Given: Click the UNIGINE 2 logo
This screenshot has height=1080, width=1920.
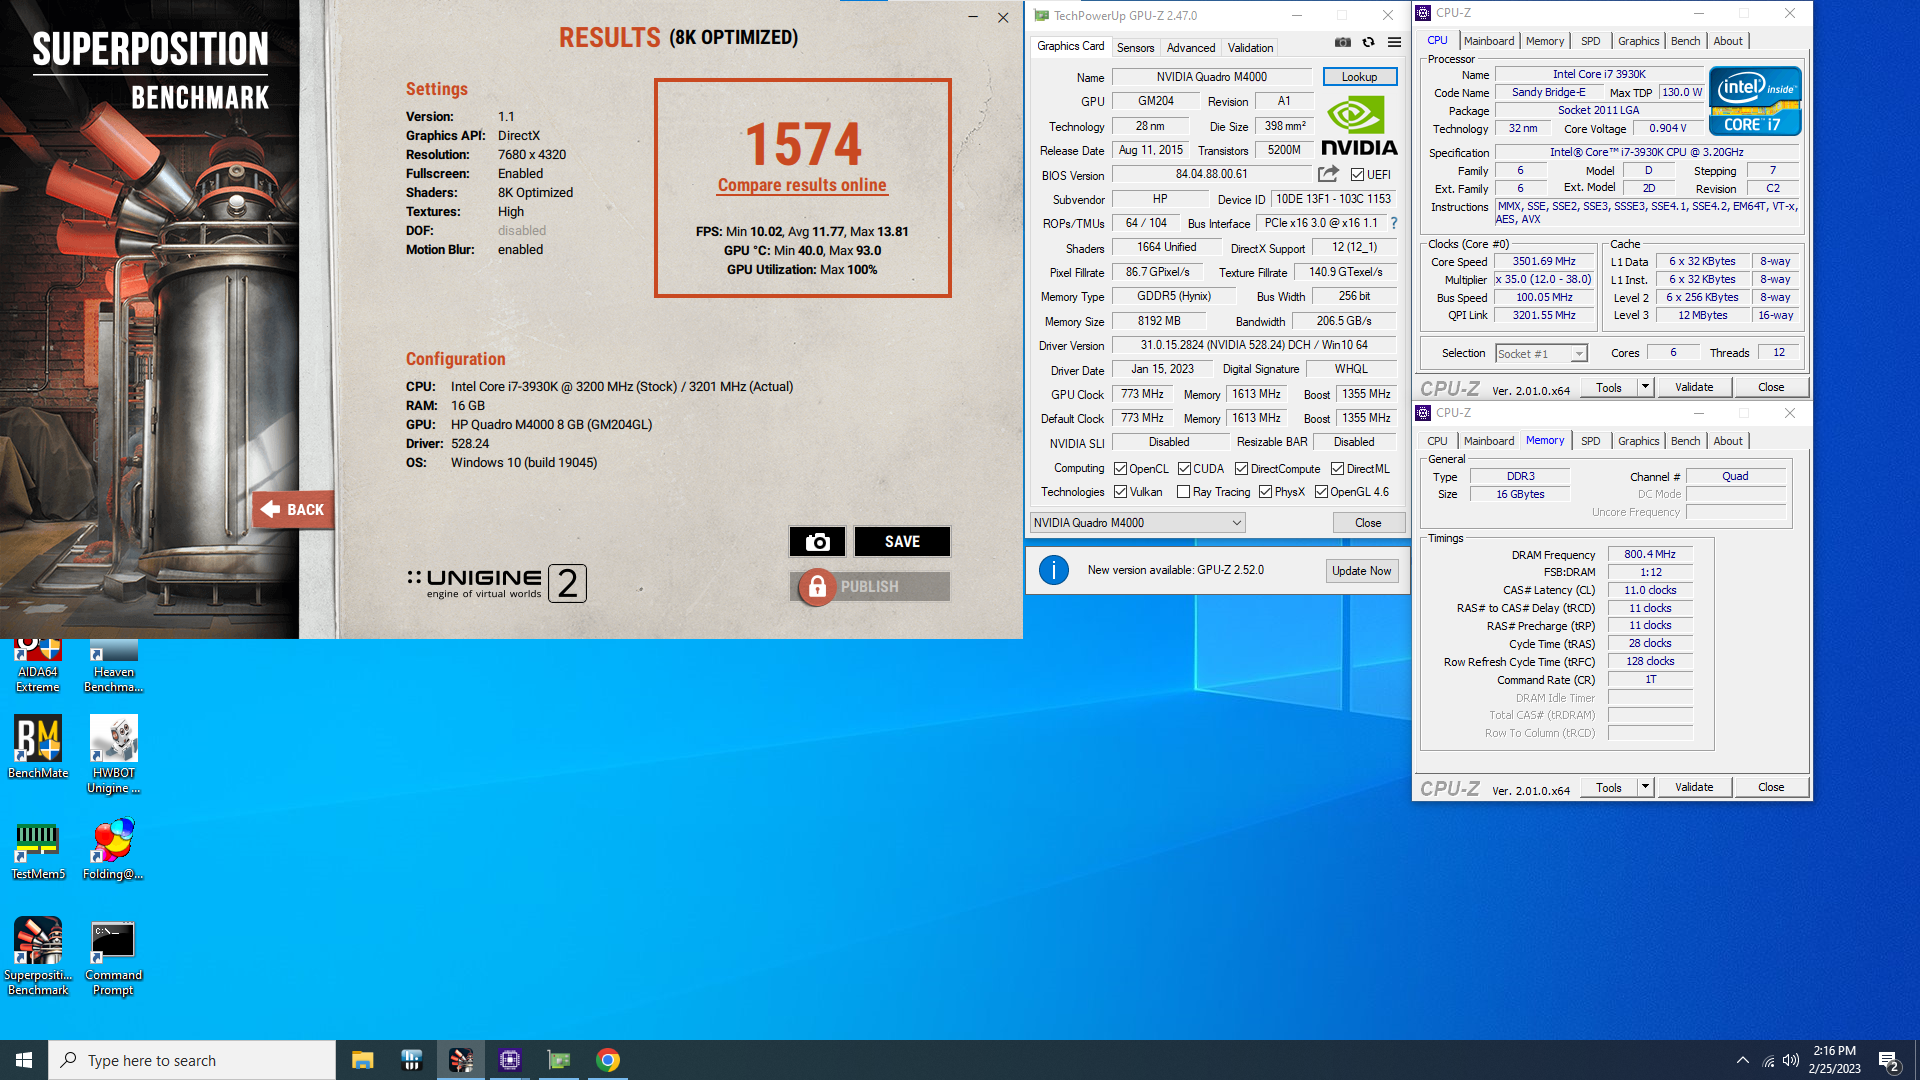Looking at the screenshot, I should pos(497,583).
